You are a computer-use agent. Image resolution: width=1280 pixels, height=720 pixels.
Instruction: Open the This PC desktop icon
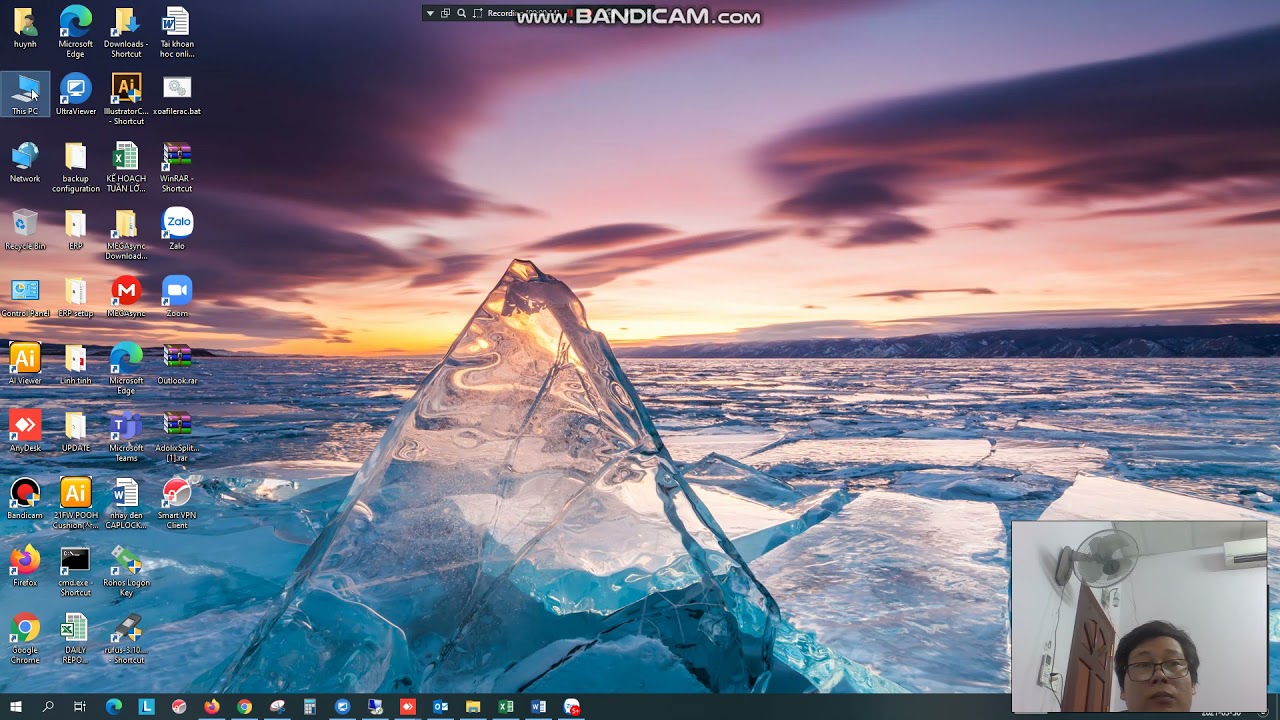25,95
